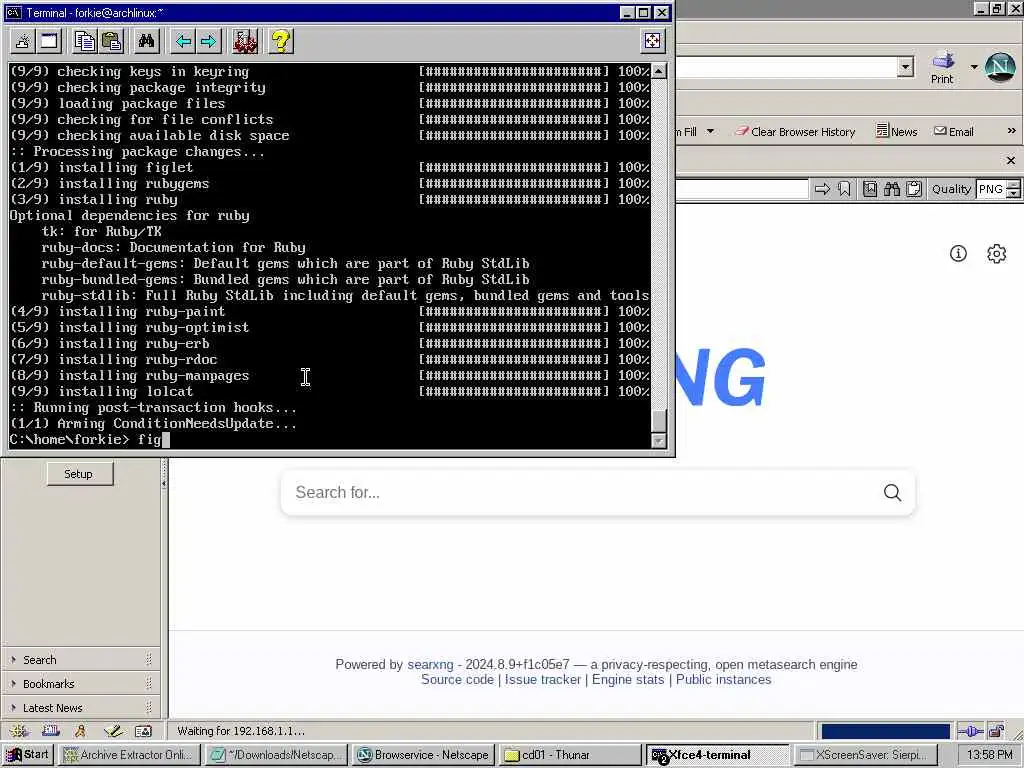Click the Clear Browser History button
Viewport: 1024px width, 768px height.
point(795,131)
